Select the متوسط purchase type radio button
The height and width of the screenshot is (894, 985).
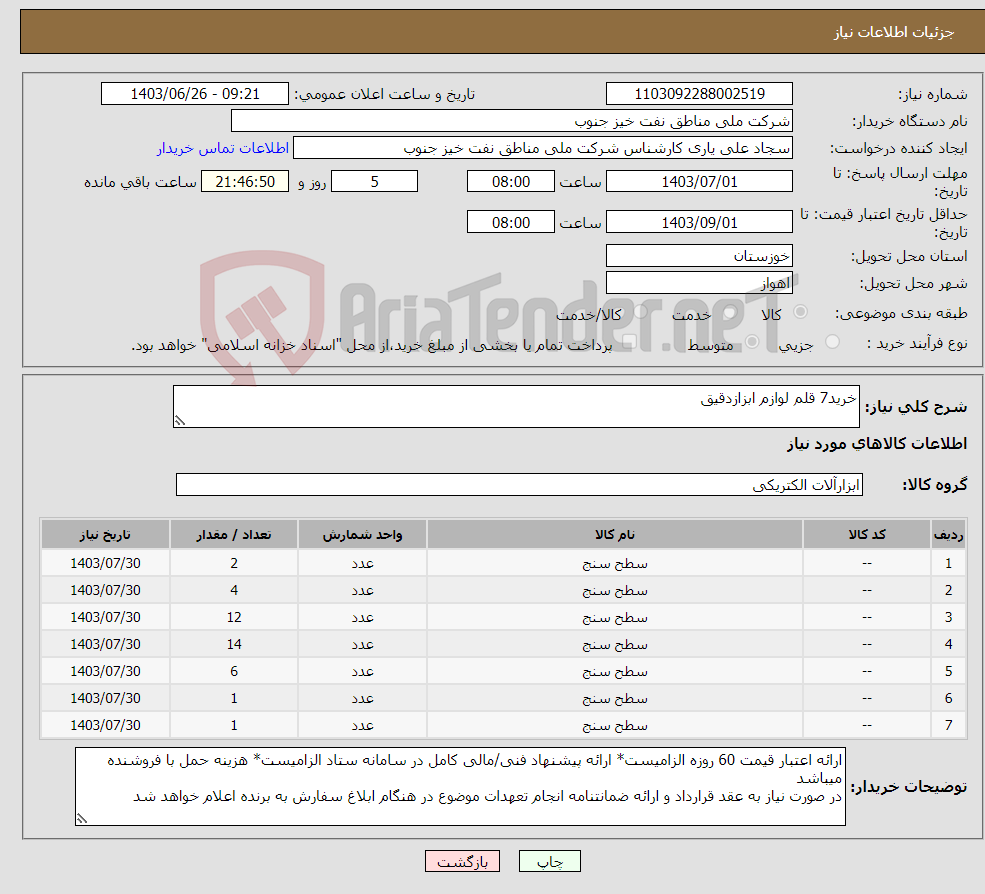tap(752, 342)
